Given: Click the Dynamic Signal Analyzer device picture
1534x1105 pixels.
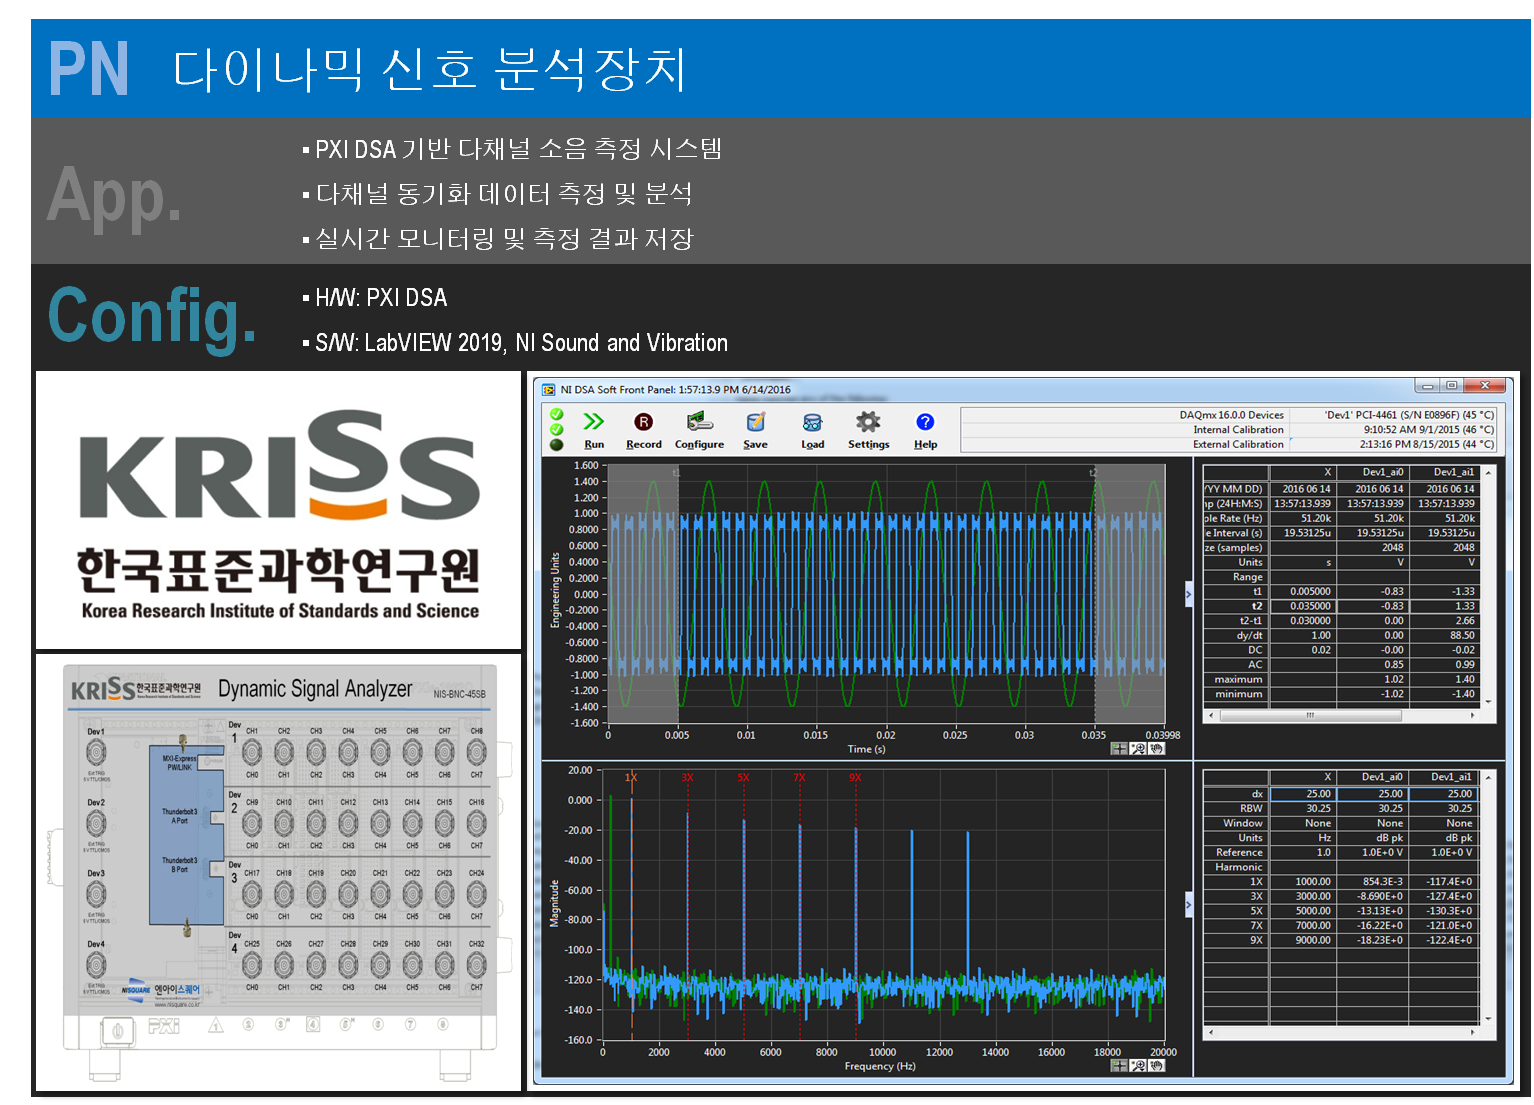Looking at the screenshot, I should pyautogui.click(x=279, y=873).
